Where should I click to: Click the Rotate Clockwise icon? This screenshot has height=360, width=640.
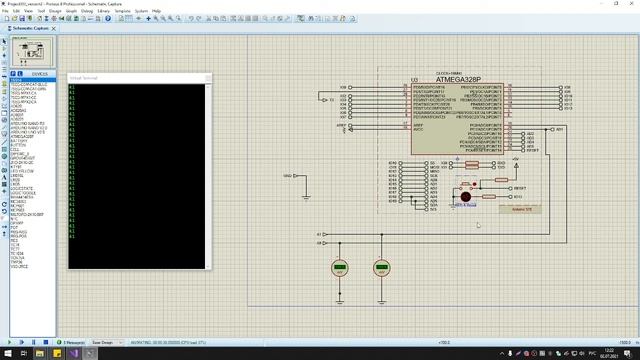[4, 204]
